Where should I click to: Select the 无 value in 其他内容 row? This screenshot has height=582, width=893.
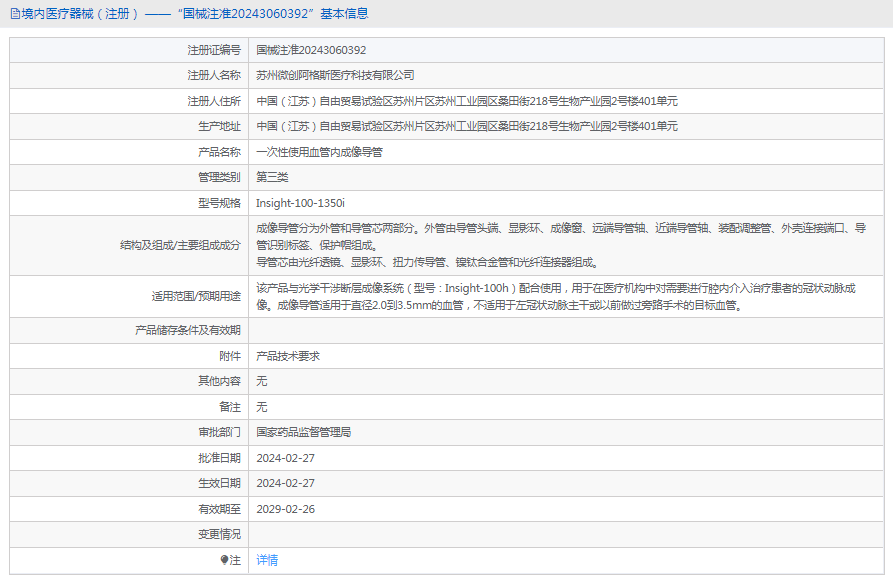(x=261, y=381)
